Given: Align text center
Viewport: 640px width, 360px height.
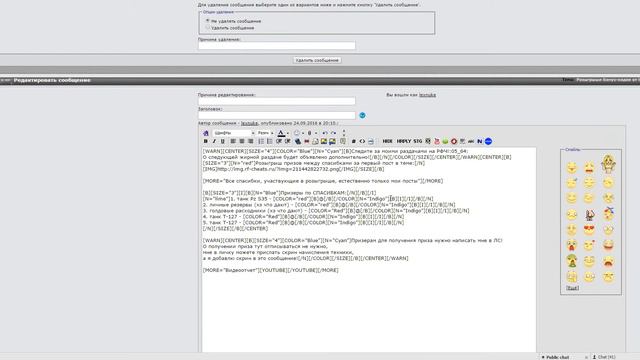Looking at the screenshot, I should pos(242,141).
